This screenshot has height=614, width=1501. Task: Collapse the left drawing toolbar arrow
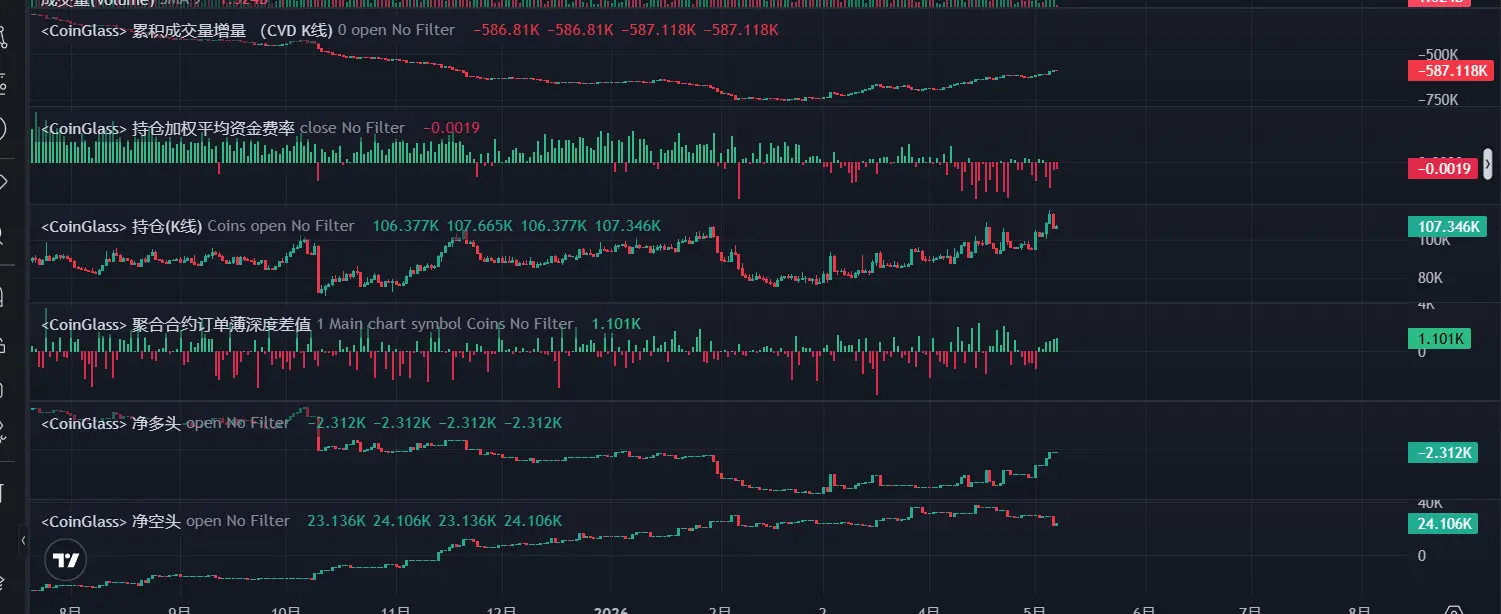24,540
